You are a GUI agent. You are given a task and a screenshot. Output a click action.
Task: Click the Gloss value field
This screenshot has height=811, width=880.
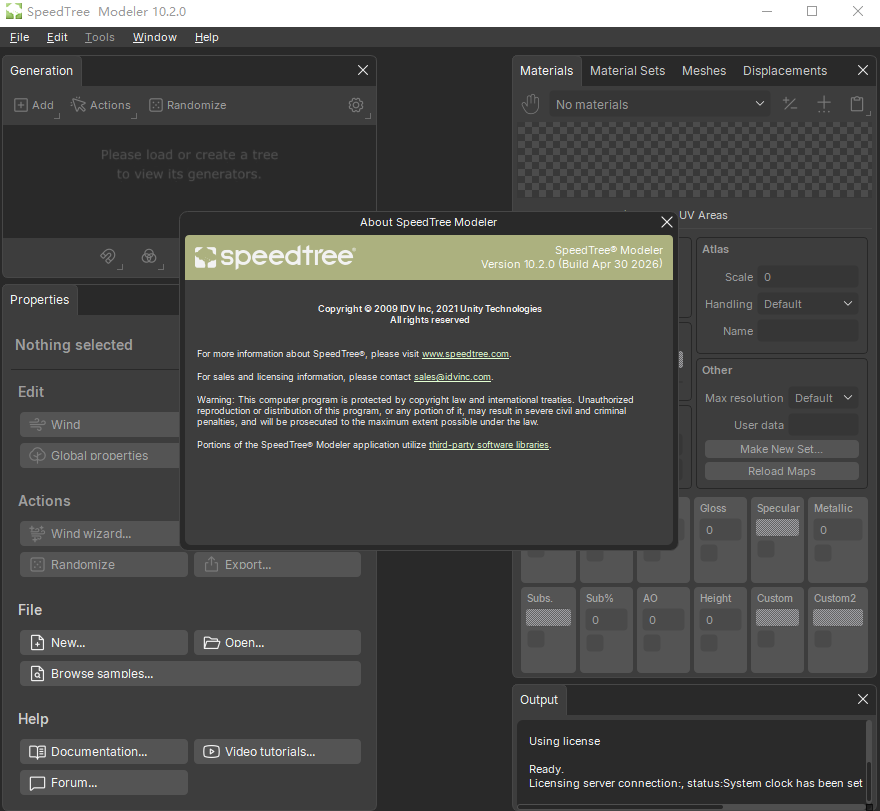(721, 530)
